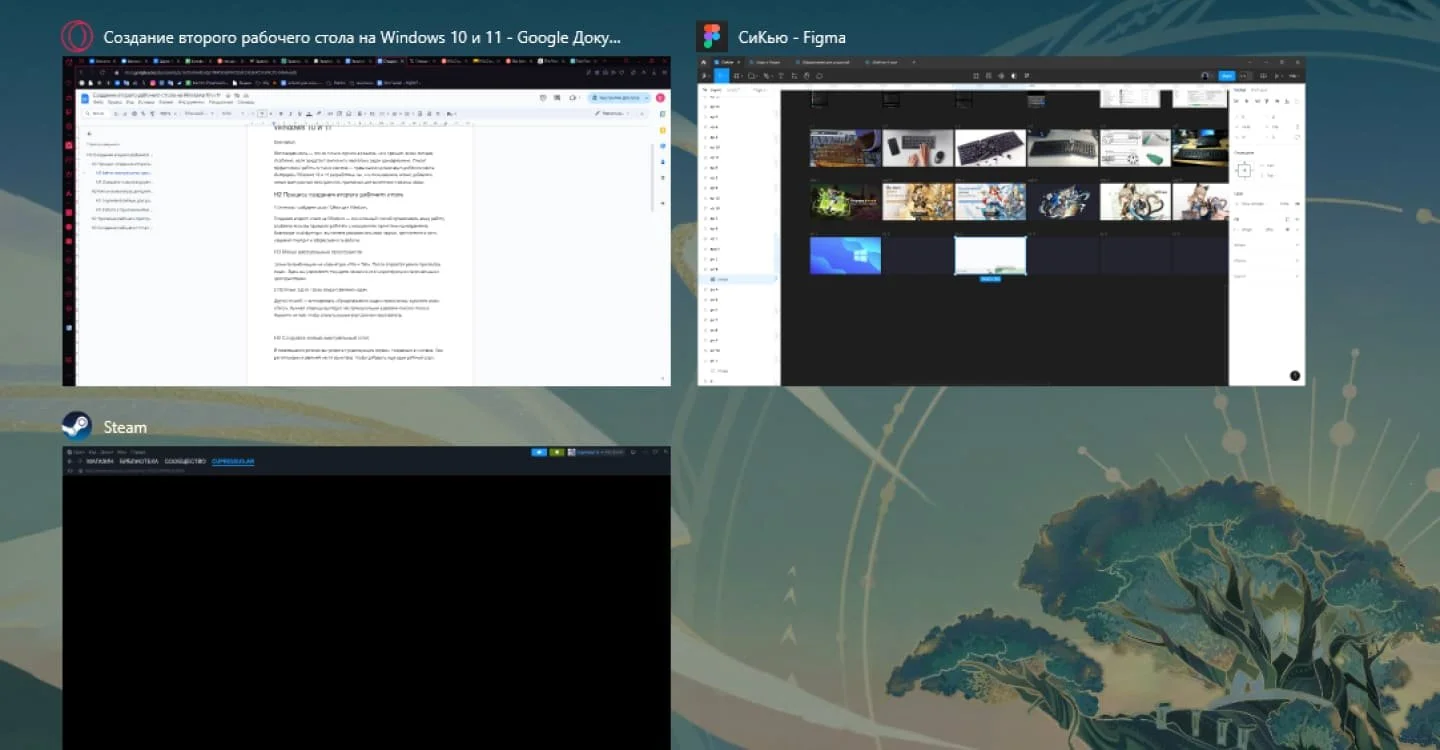Open the Figma home icon tab

pyautogui.click(x=703, y=62)
